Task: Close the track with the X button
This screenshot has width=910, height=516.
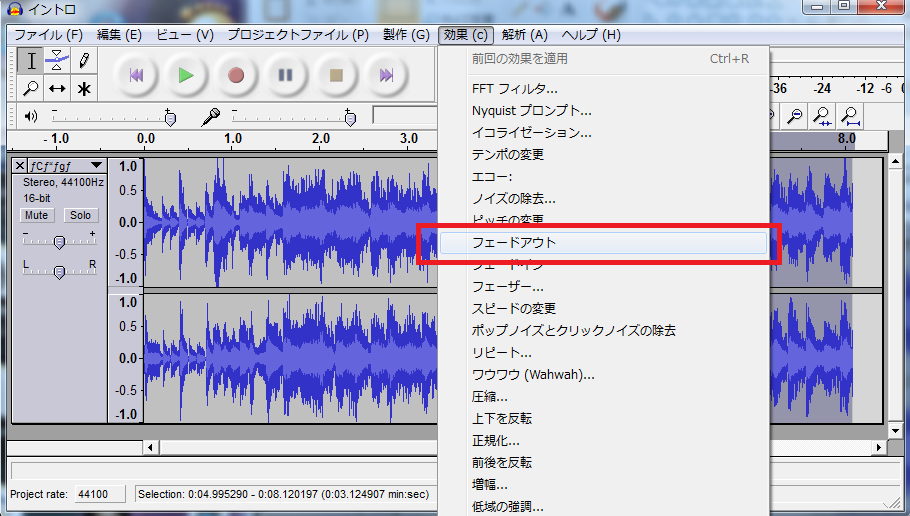Action: click(20, 166)
